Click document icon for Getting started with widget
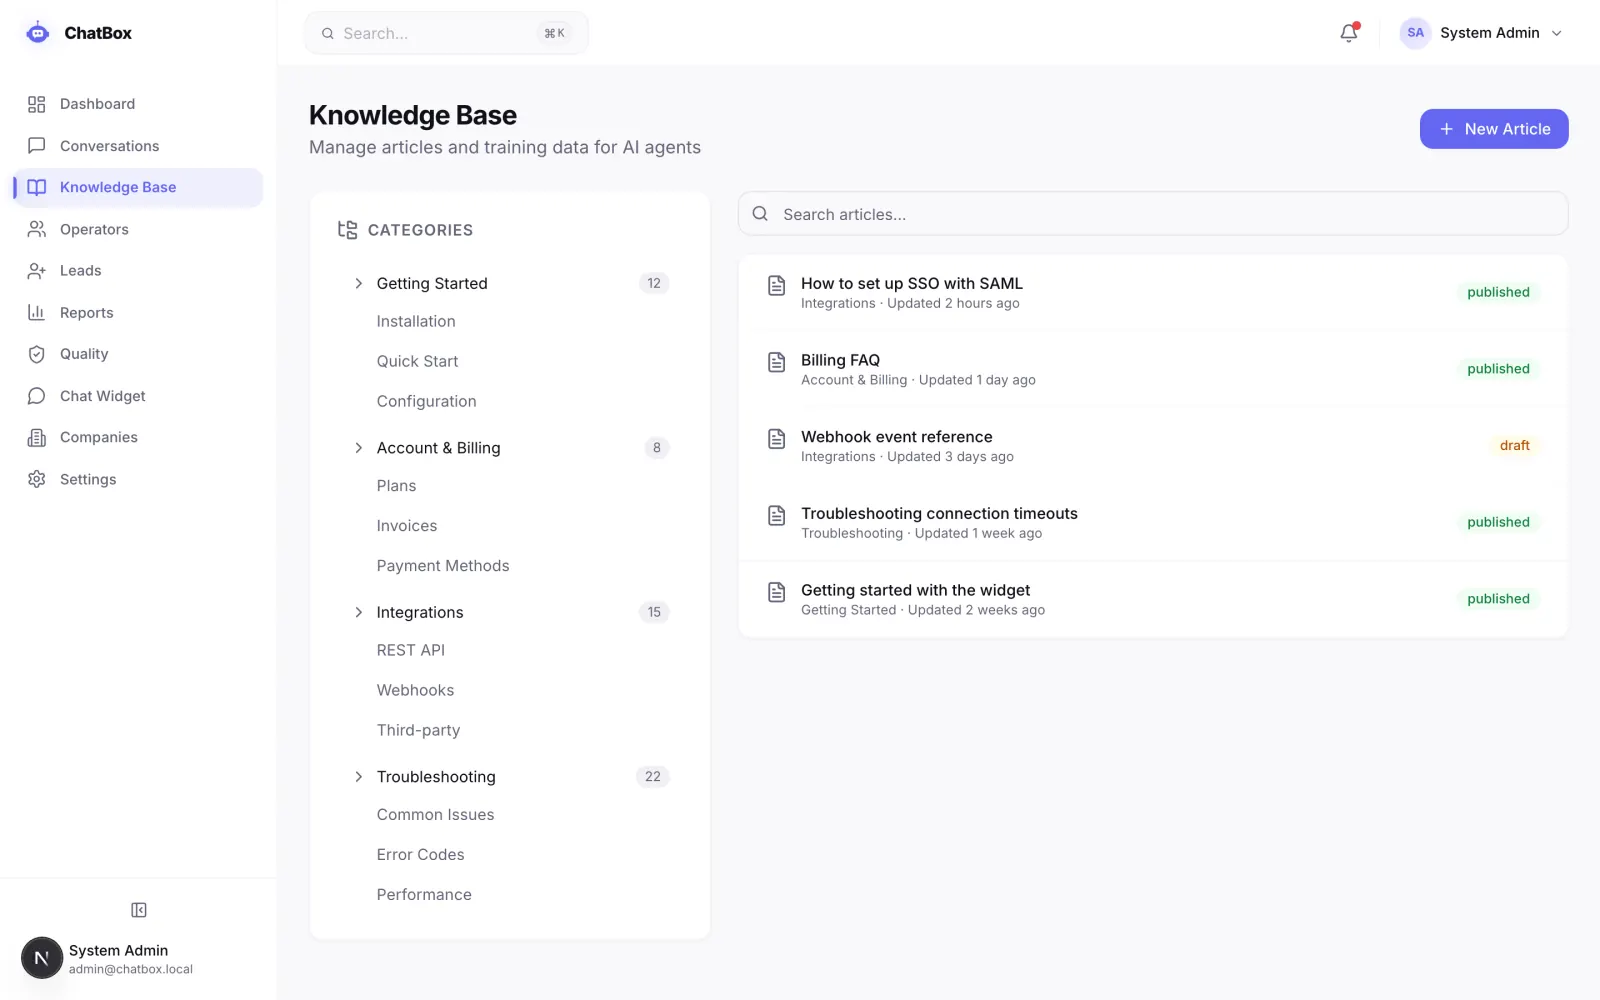Viewport: 1600px width, 1000px height. click(x=776, y=592)
